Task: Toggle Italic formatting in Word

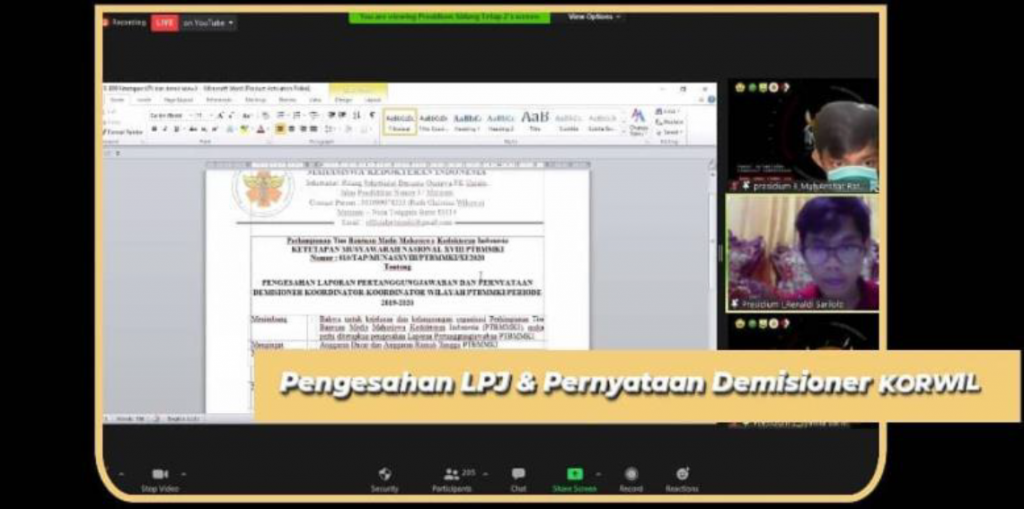Action: 165,129
